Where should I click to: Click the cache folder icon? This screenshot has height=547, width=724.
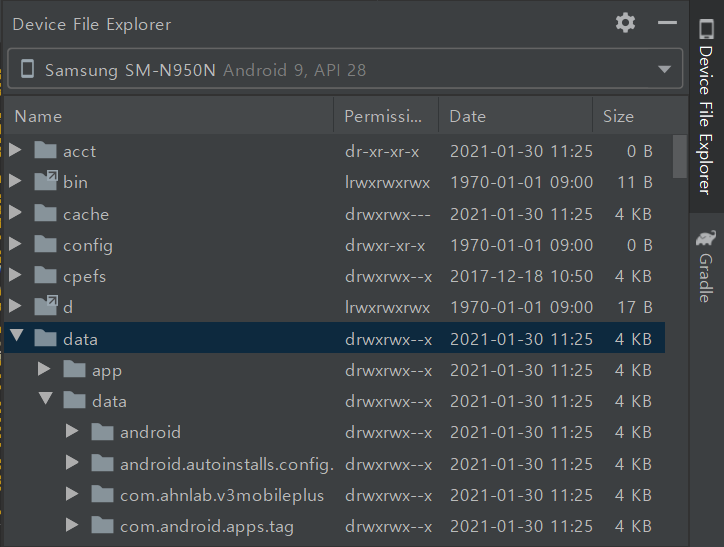pos(45,213)
